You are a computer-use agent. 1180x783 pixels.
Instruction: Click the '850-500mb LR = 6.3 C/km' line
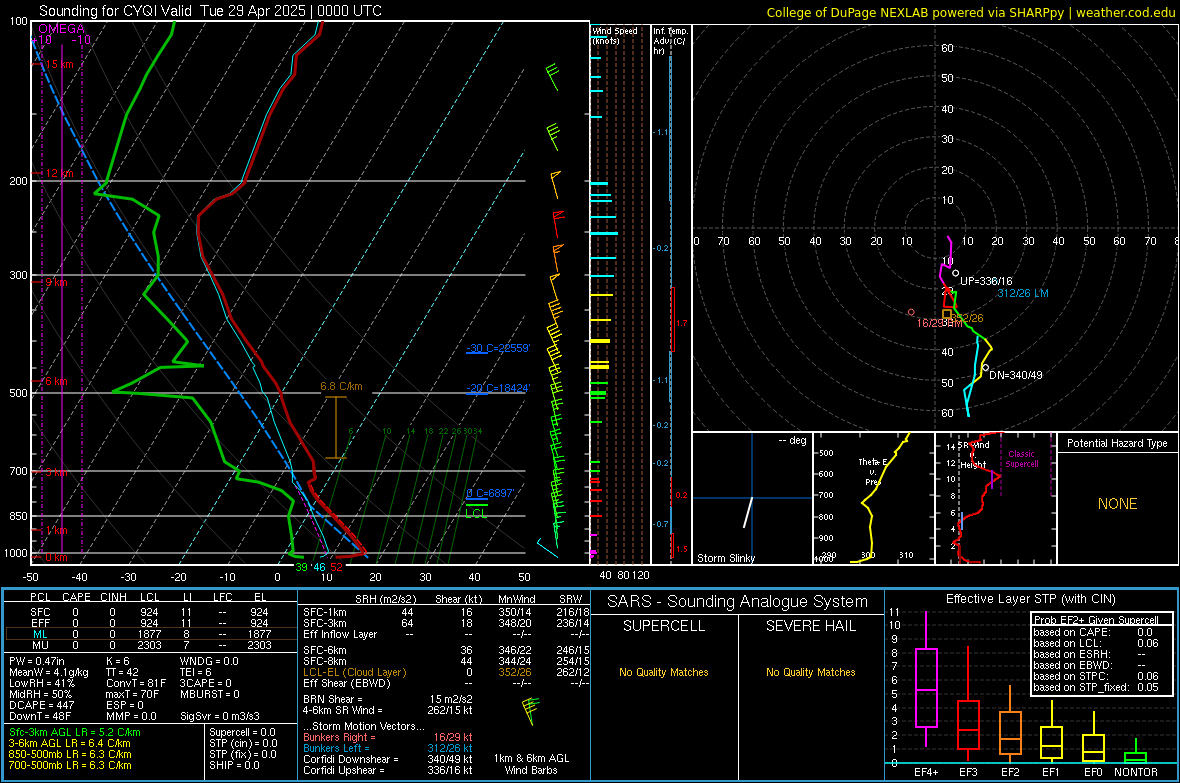(x=70, y=754)
